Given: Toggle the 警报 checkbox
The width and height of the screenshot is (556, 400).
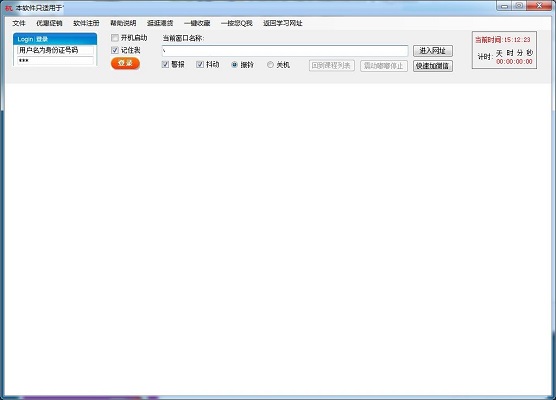Looking at the screenshot, I should pos(165,65).
